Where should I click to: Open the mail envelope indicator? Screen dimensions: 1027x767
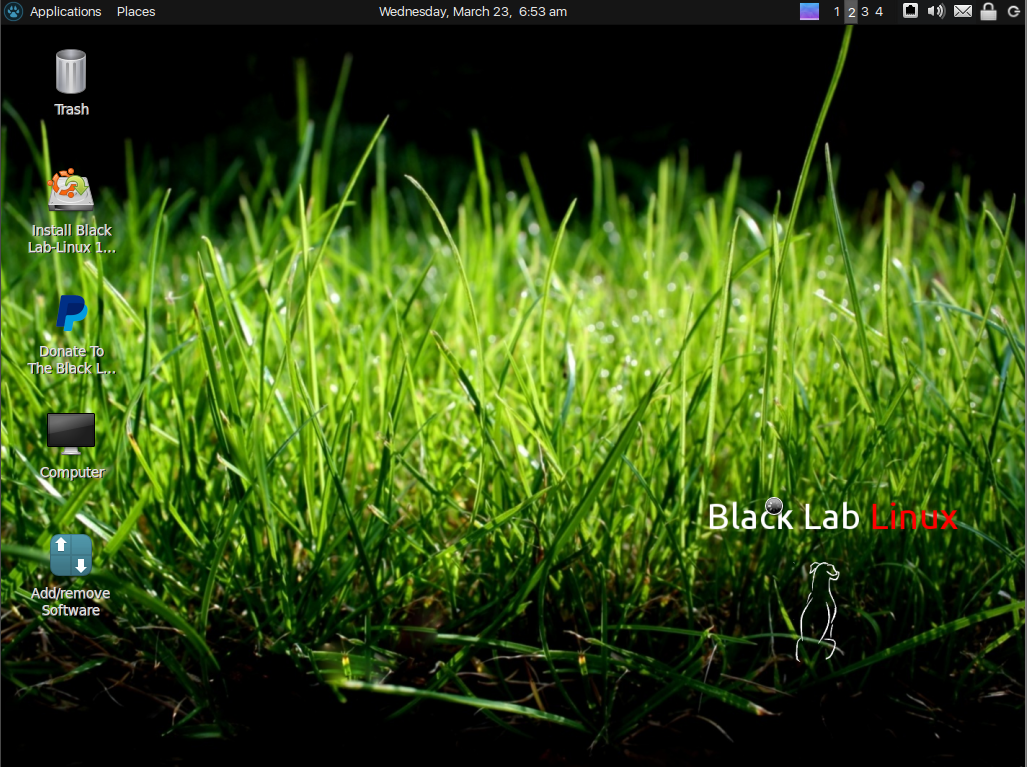[962, 11]
